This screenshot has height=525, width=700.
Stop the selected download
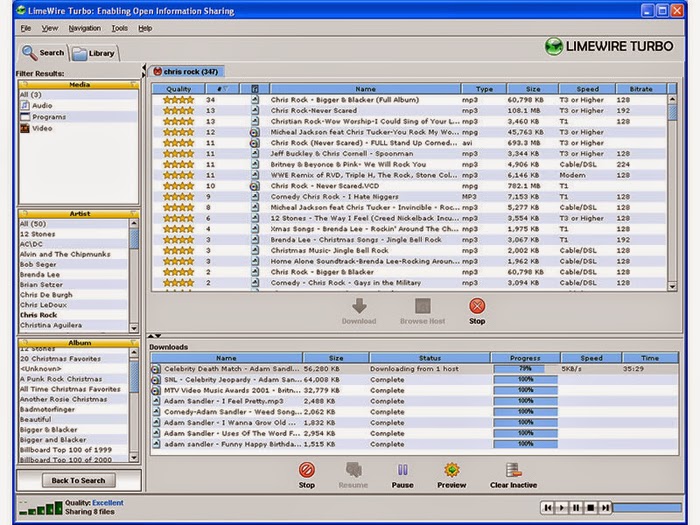click(307, 470)
